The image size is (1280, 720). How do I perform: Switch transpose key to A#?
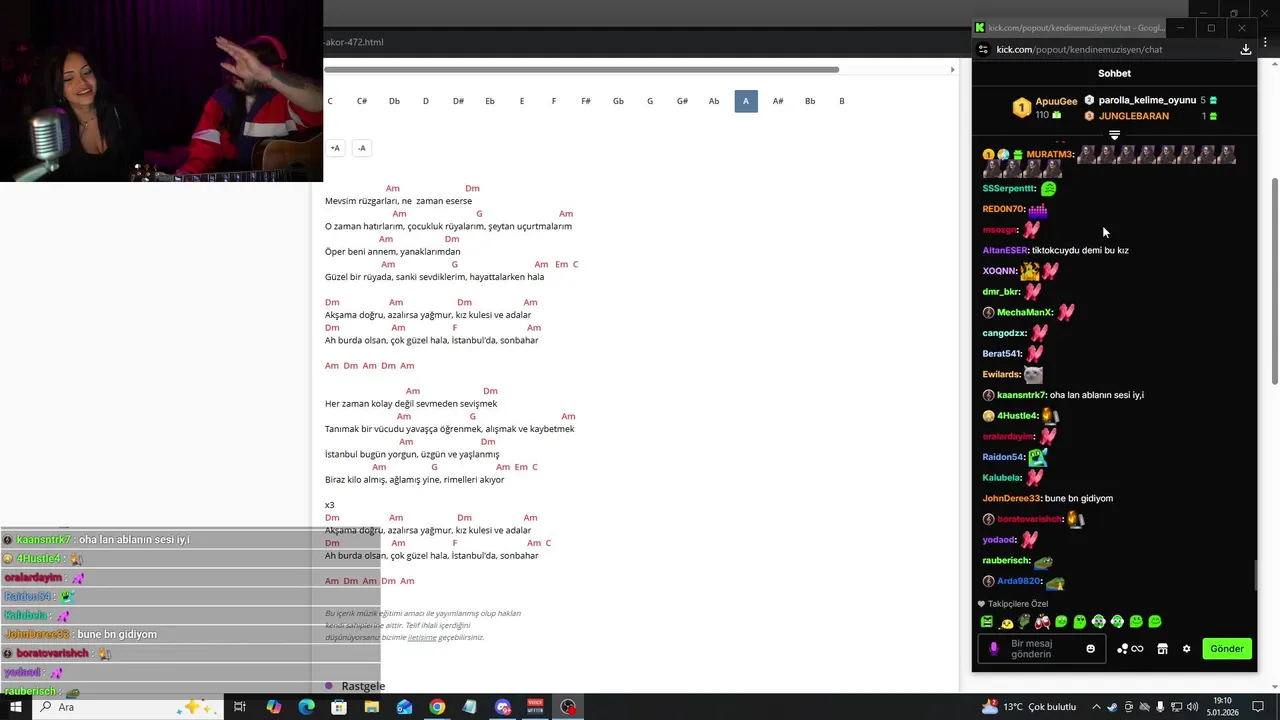pyautogui.click(x=778, y=101)
